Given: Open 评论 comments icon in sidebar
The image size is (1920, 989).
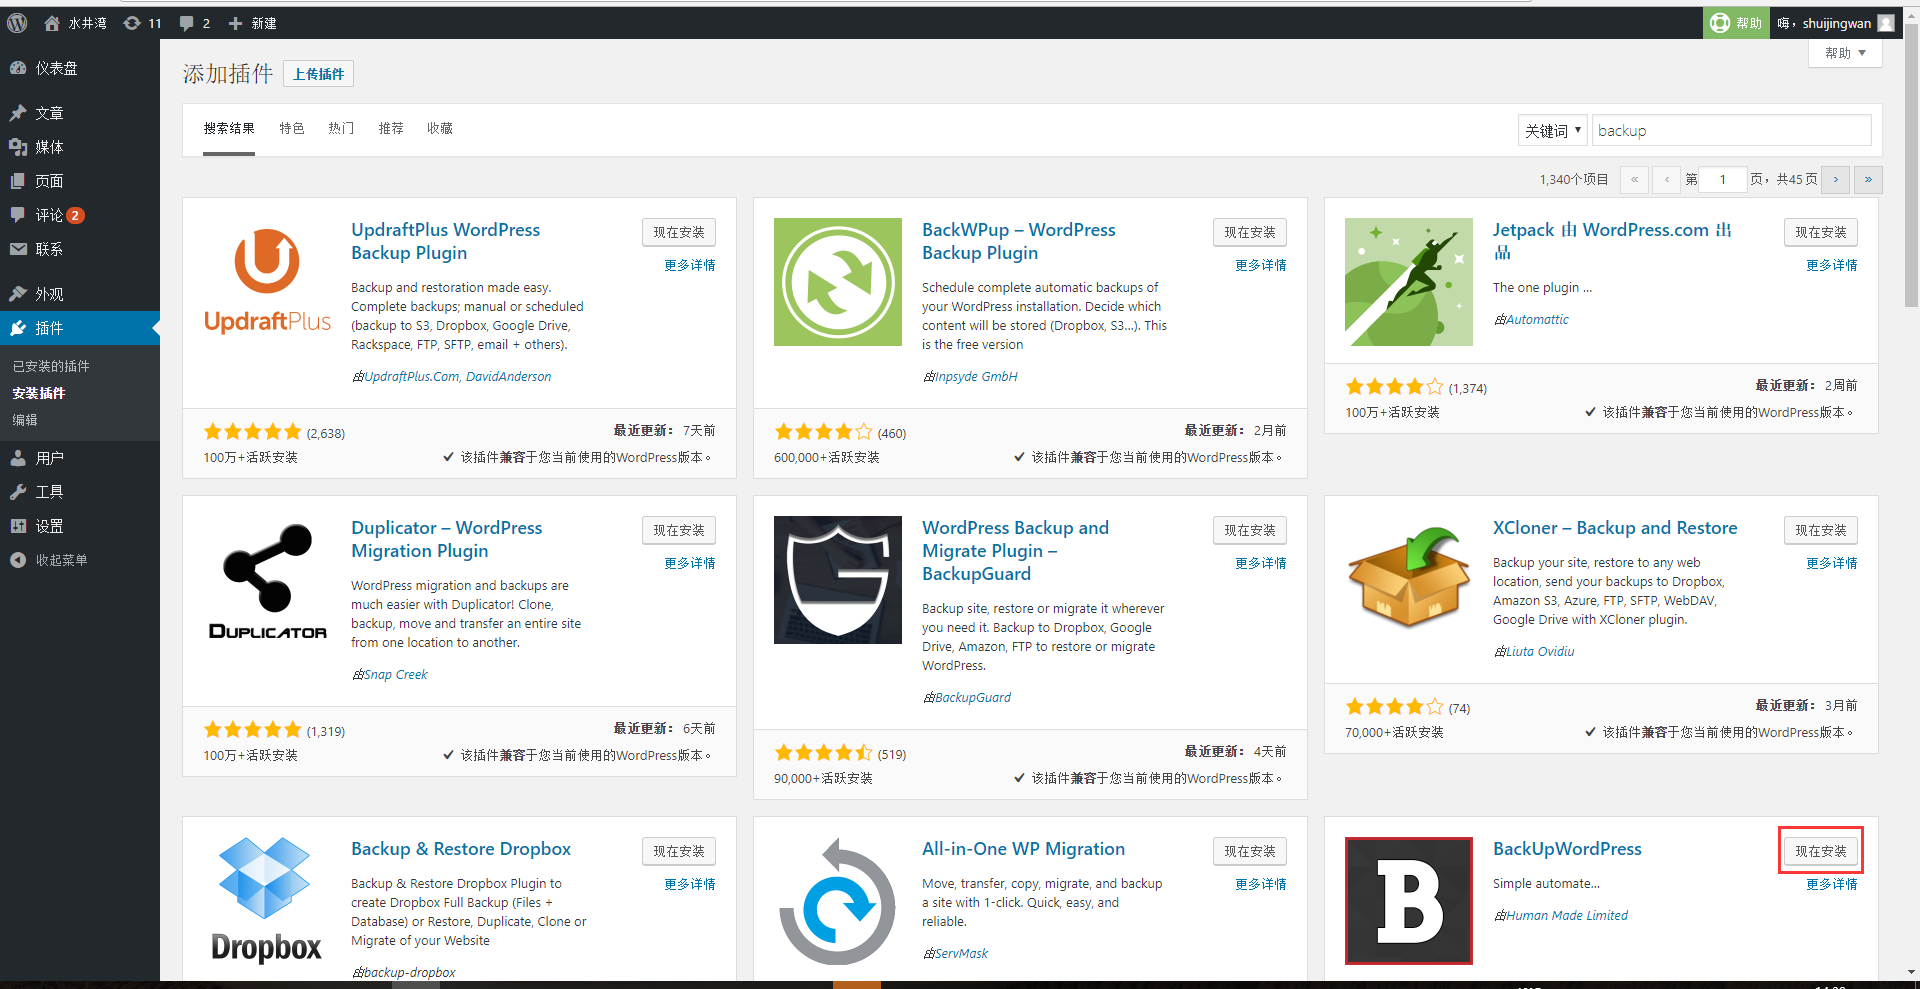Looking at the screenshot, I should point(18,215).
